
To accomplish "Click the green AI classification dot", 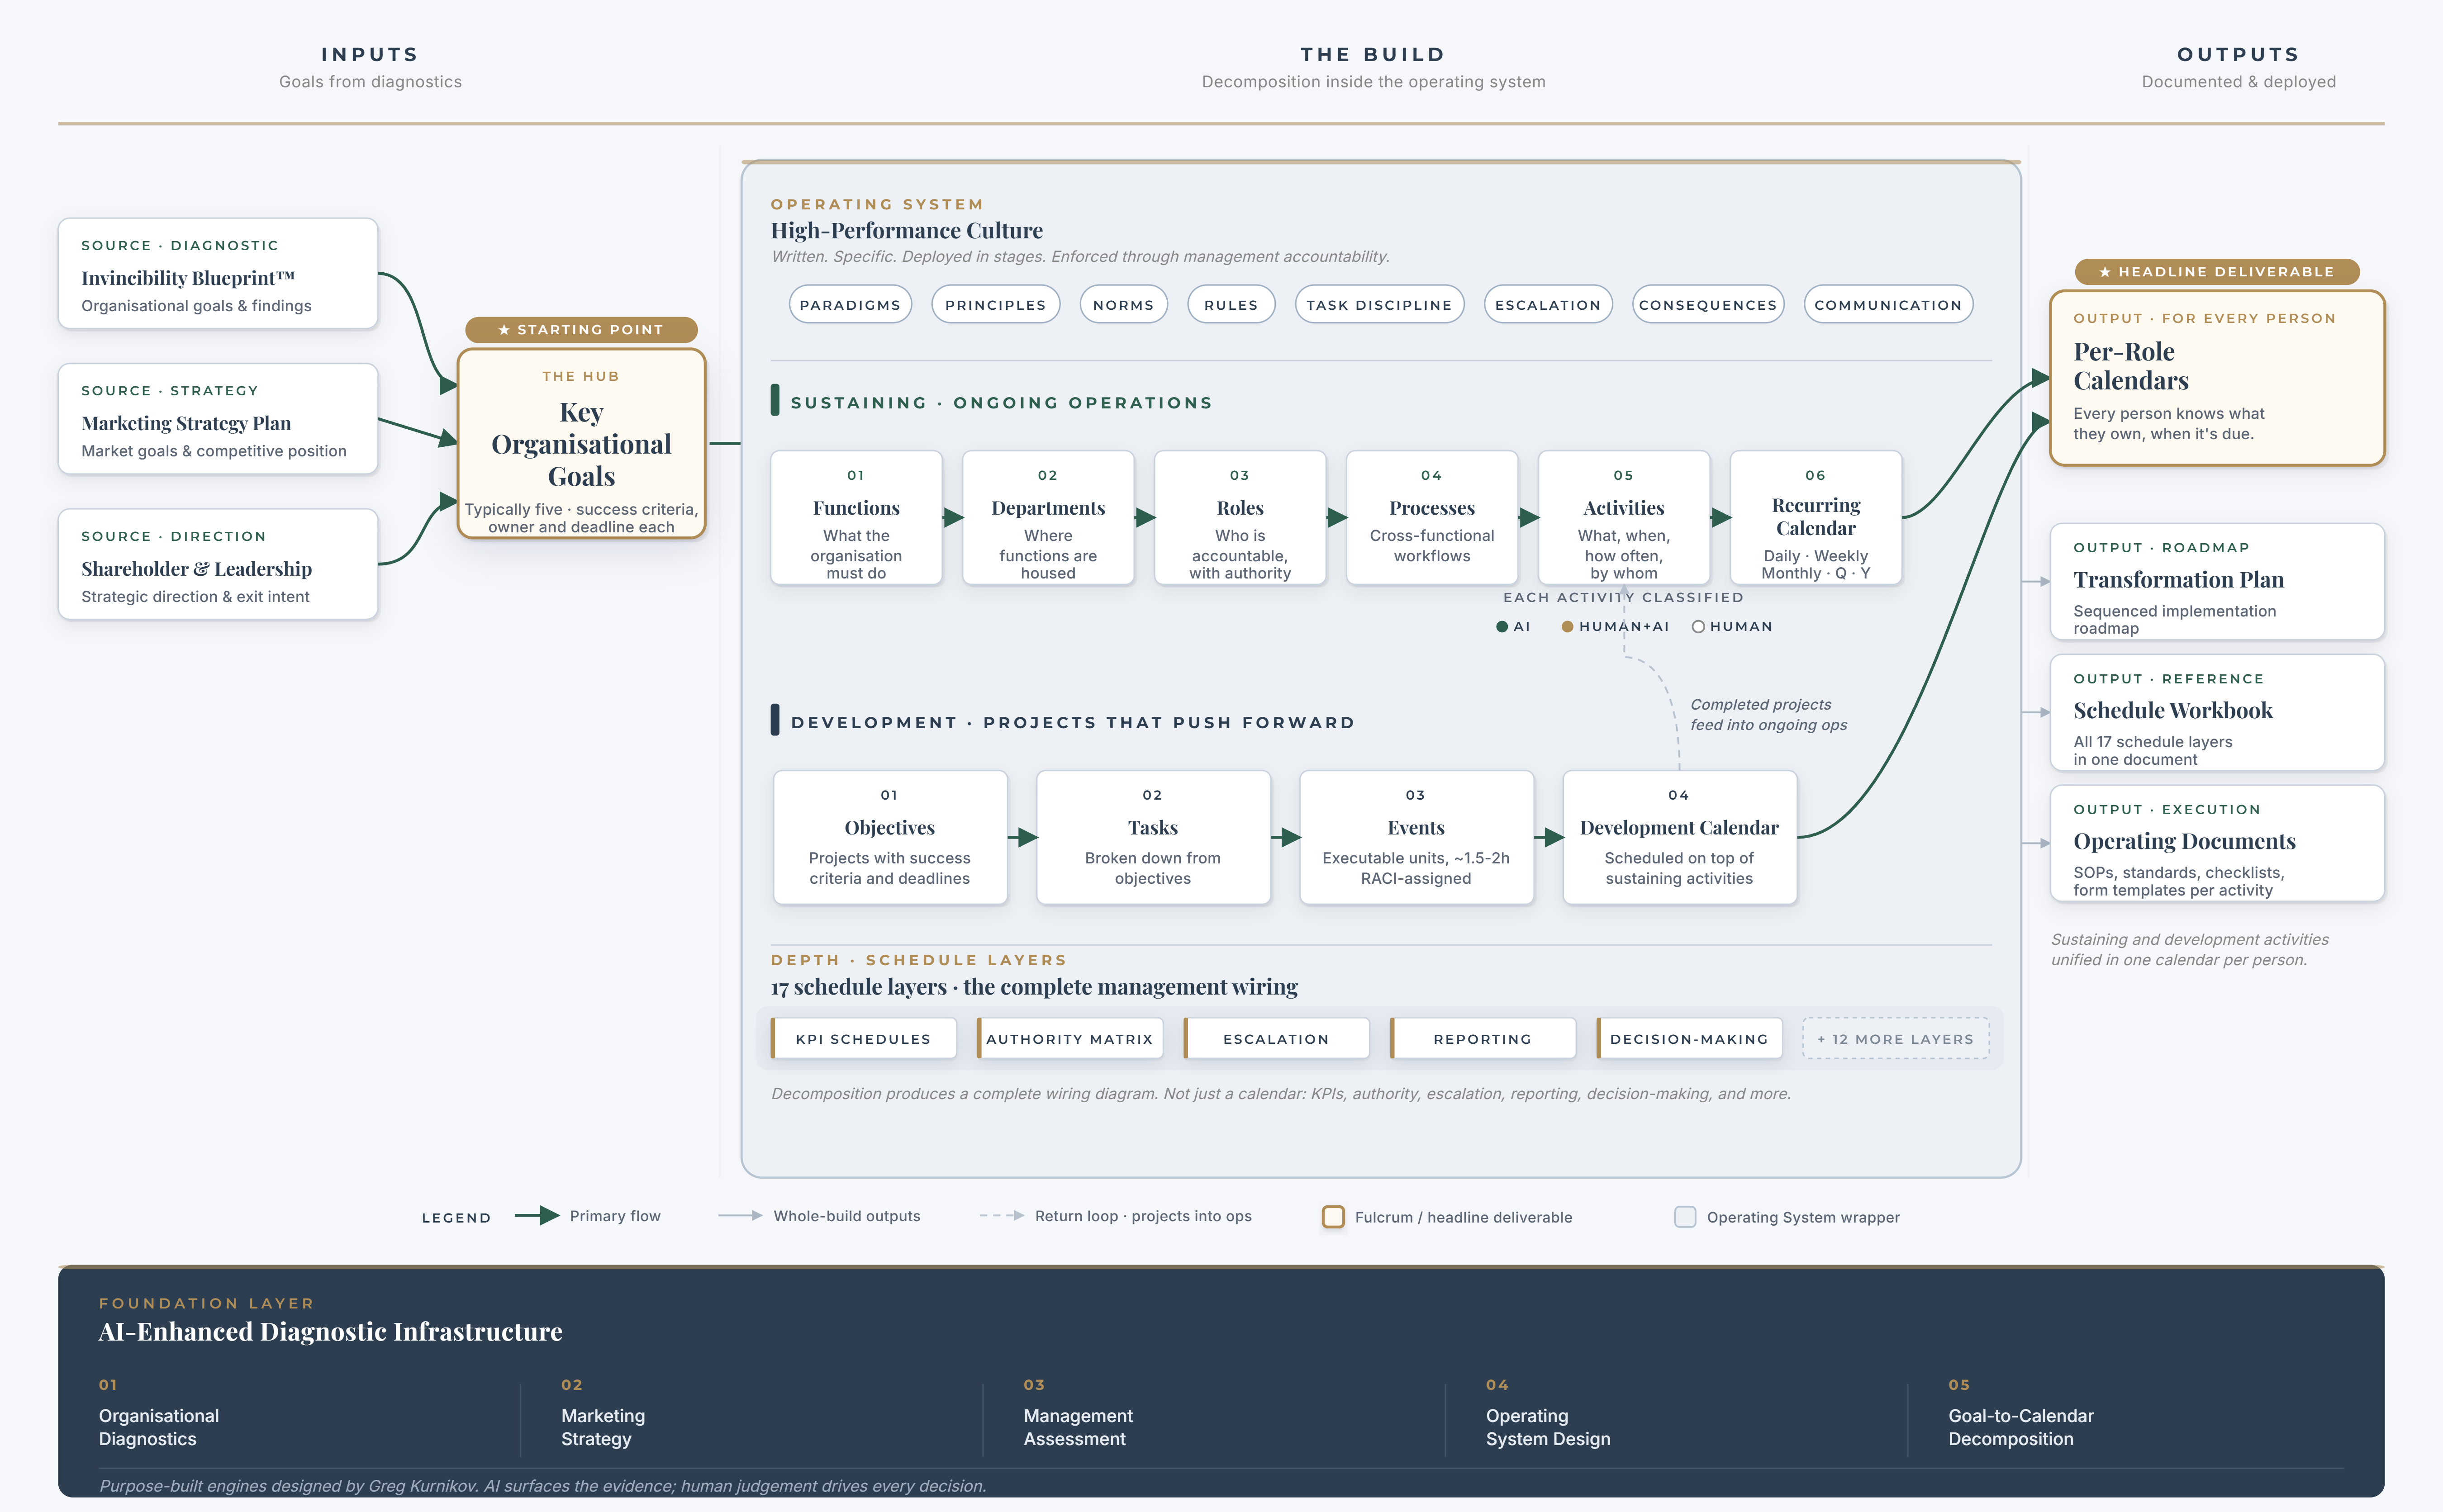I will click(x=1502, y=627).
